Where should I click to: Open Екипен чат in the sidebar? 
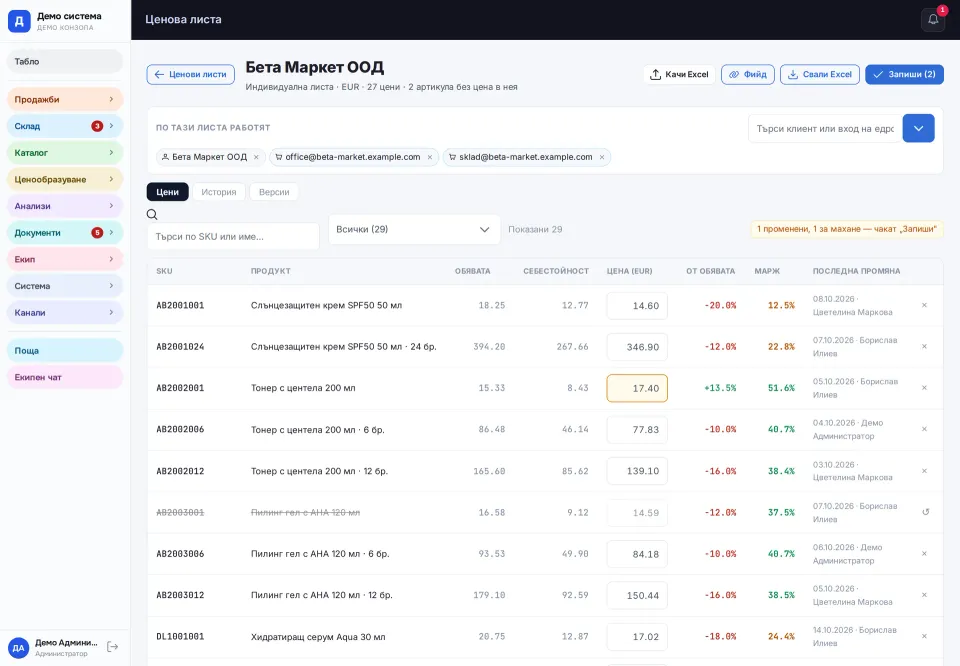pos(65,377)
